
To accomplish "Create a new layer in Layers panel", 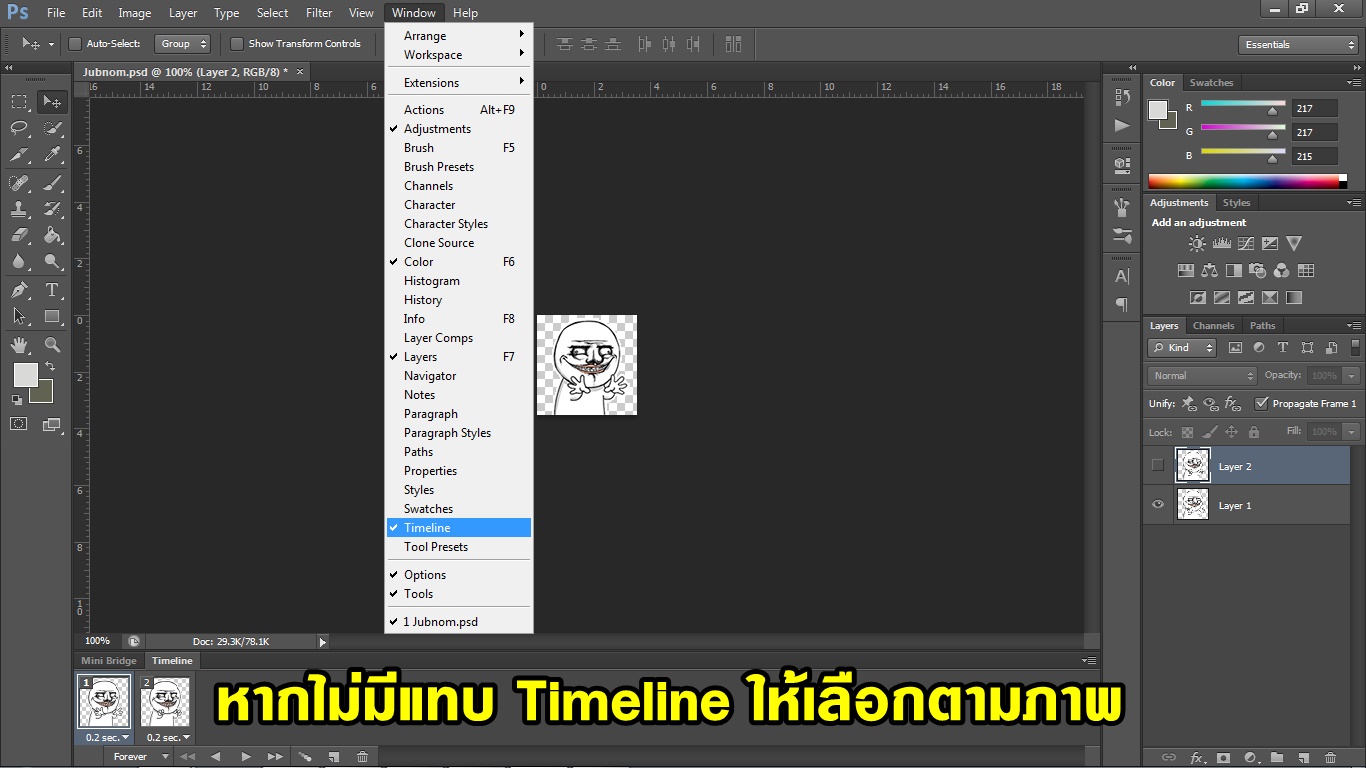I will pos(1304,757).
